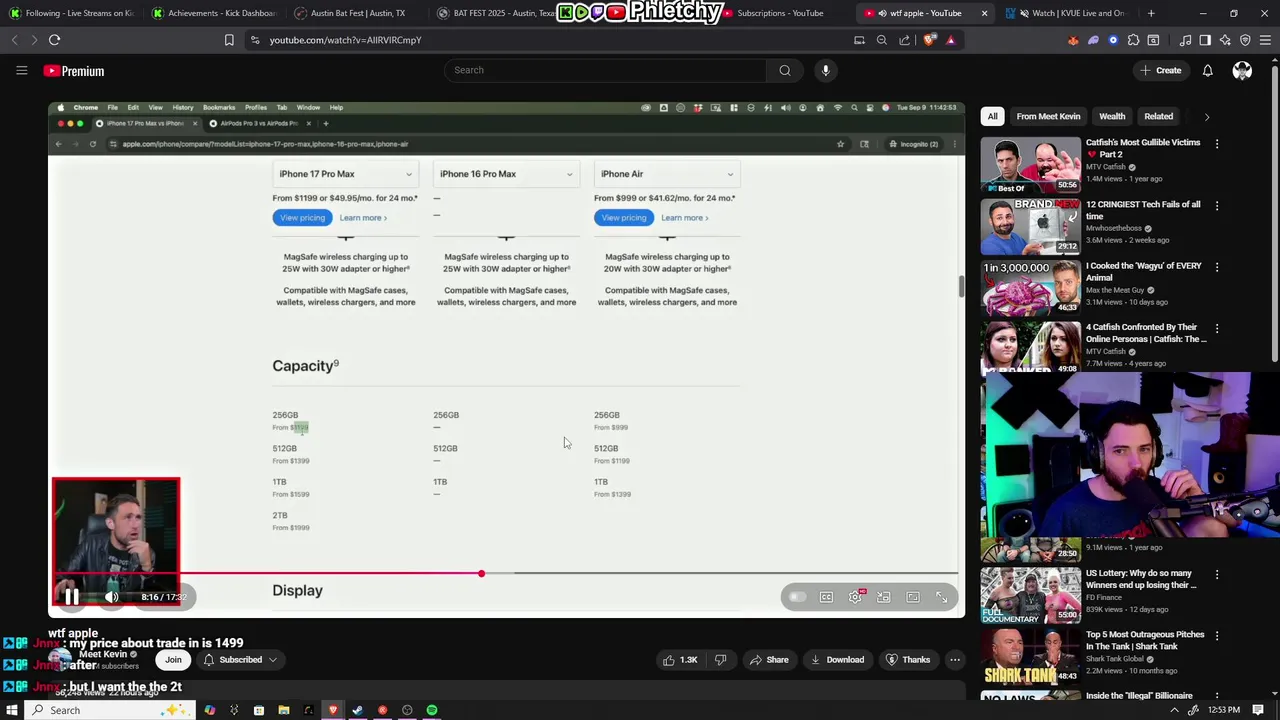Reload the page in the browser
1280x720 pixels.
pos(54,40)
